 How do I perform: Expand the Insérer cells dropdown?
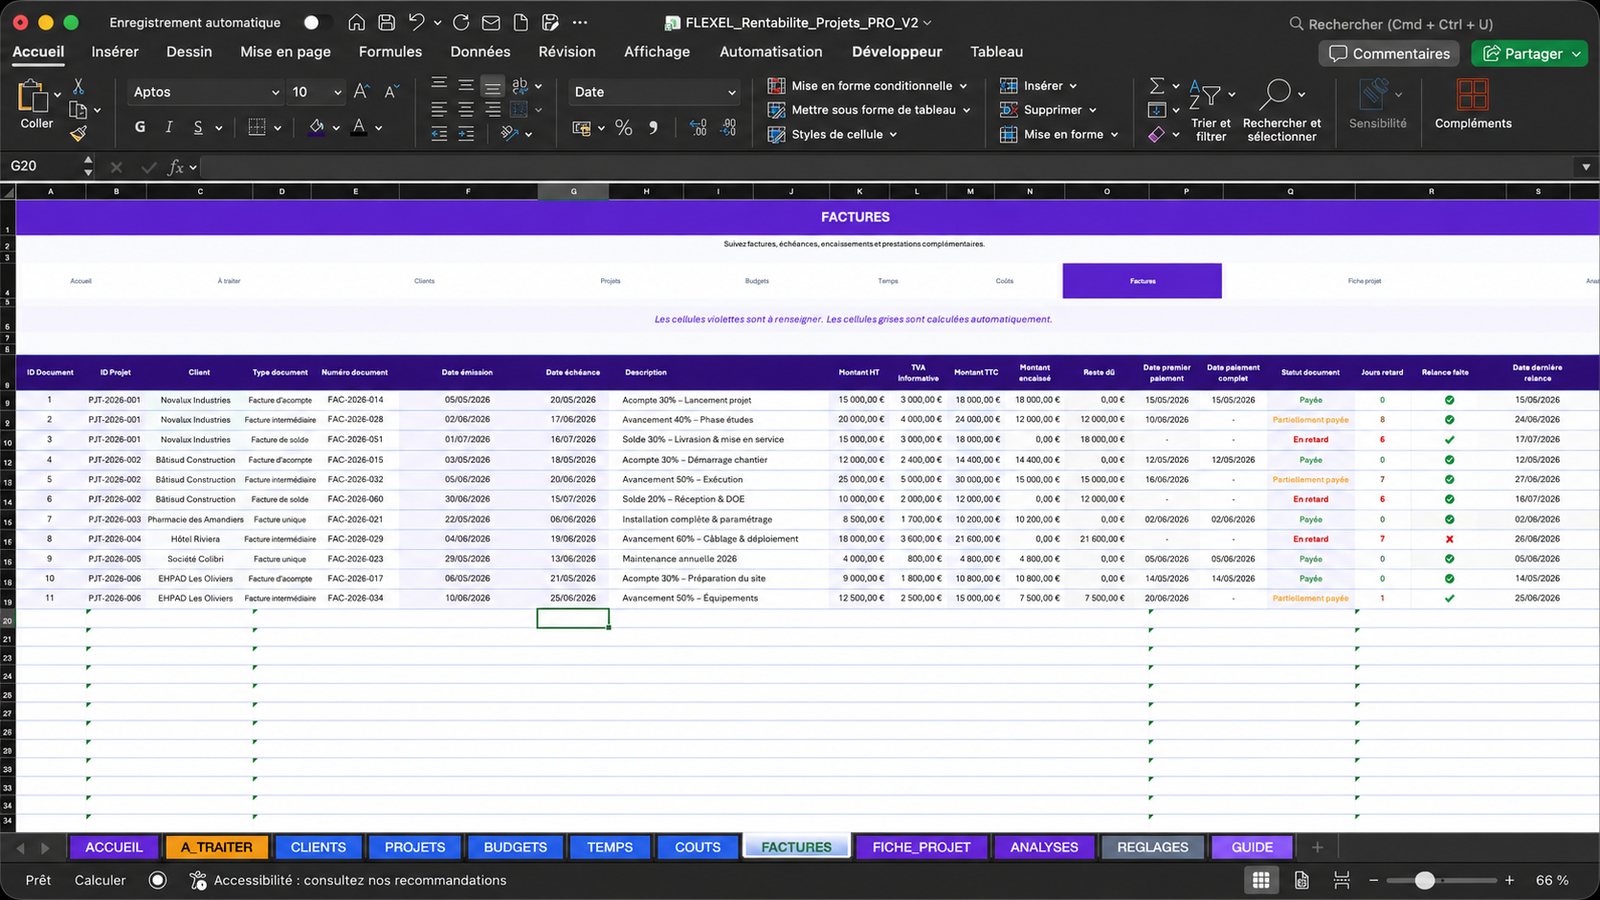coord(1073,86)
